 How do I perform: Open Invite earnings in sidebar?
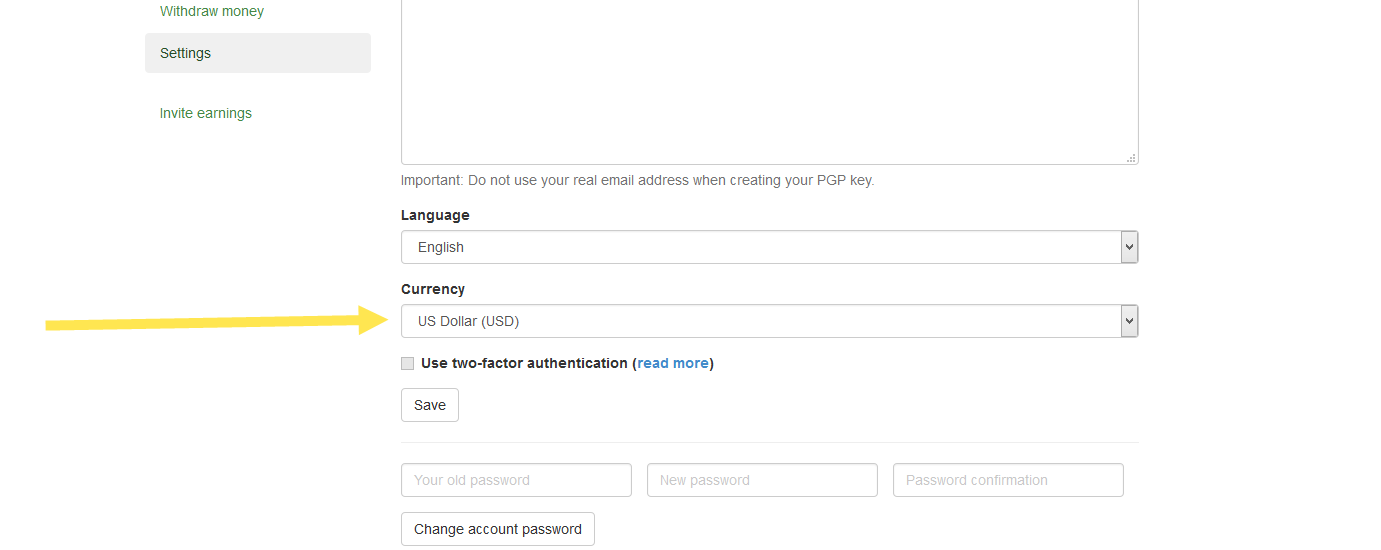[x=206, y=113]
